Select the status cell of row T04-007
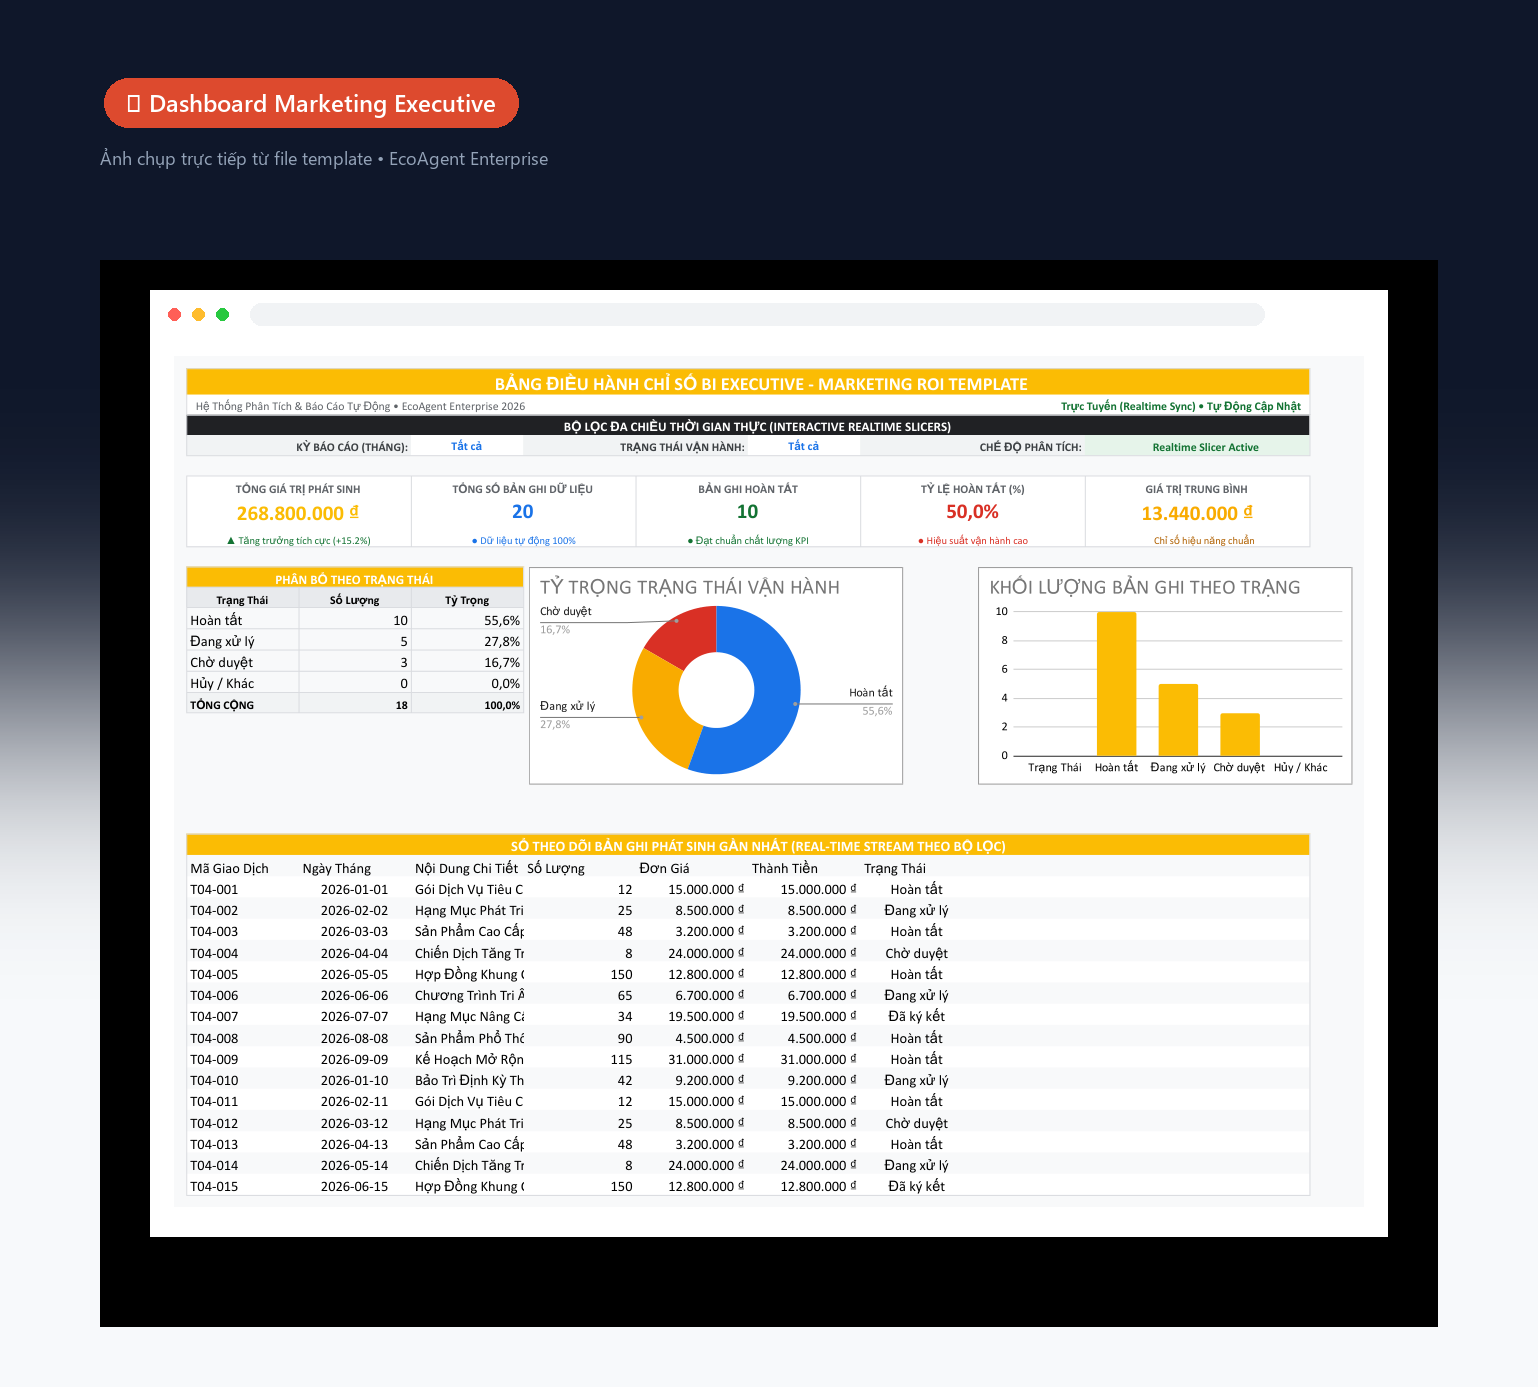The width and height of the screenshot is (1538, 1387). (x=917, y=1016)
